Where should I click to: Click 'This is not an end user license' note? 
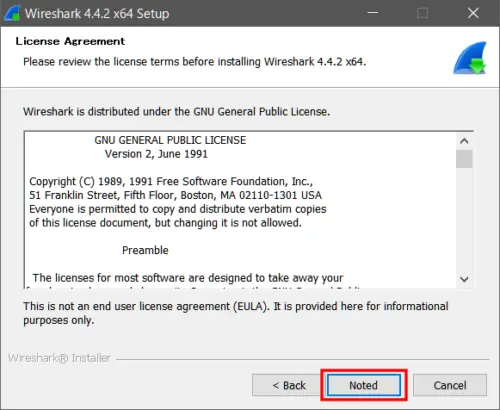tap(236, 313)
